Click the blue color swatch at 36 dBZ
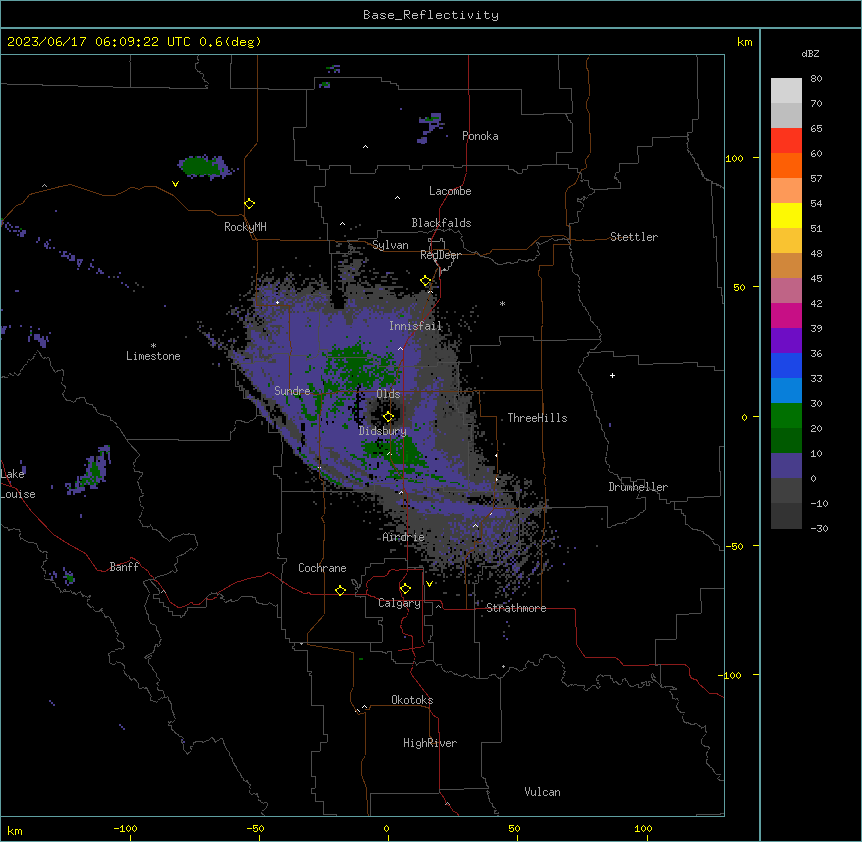Viewport: 862px width, 842px height. click(x=786, y=365)
